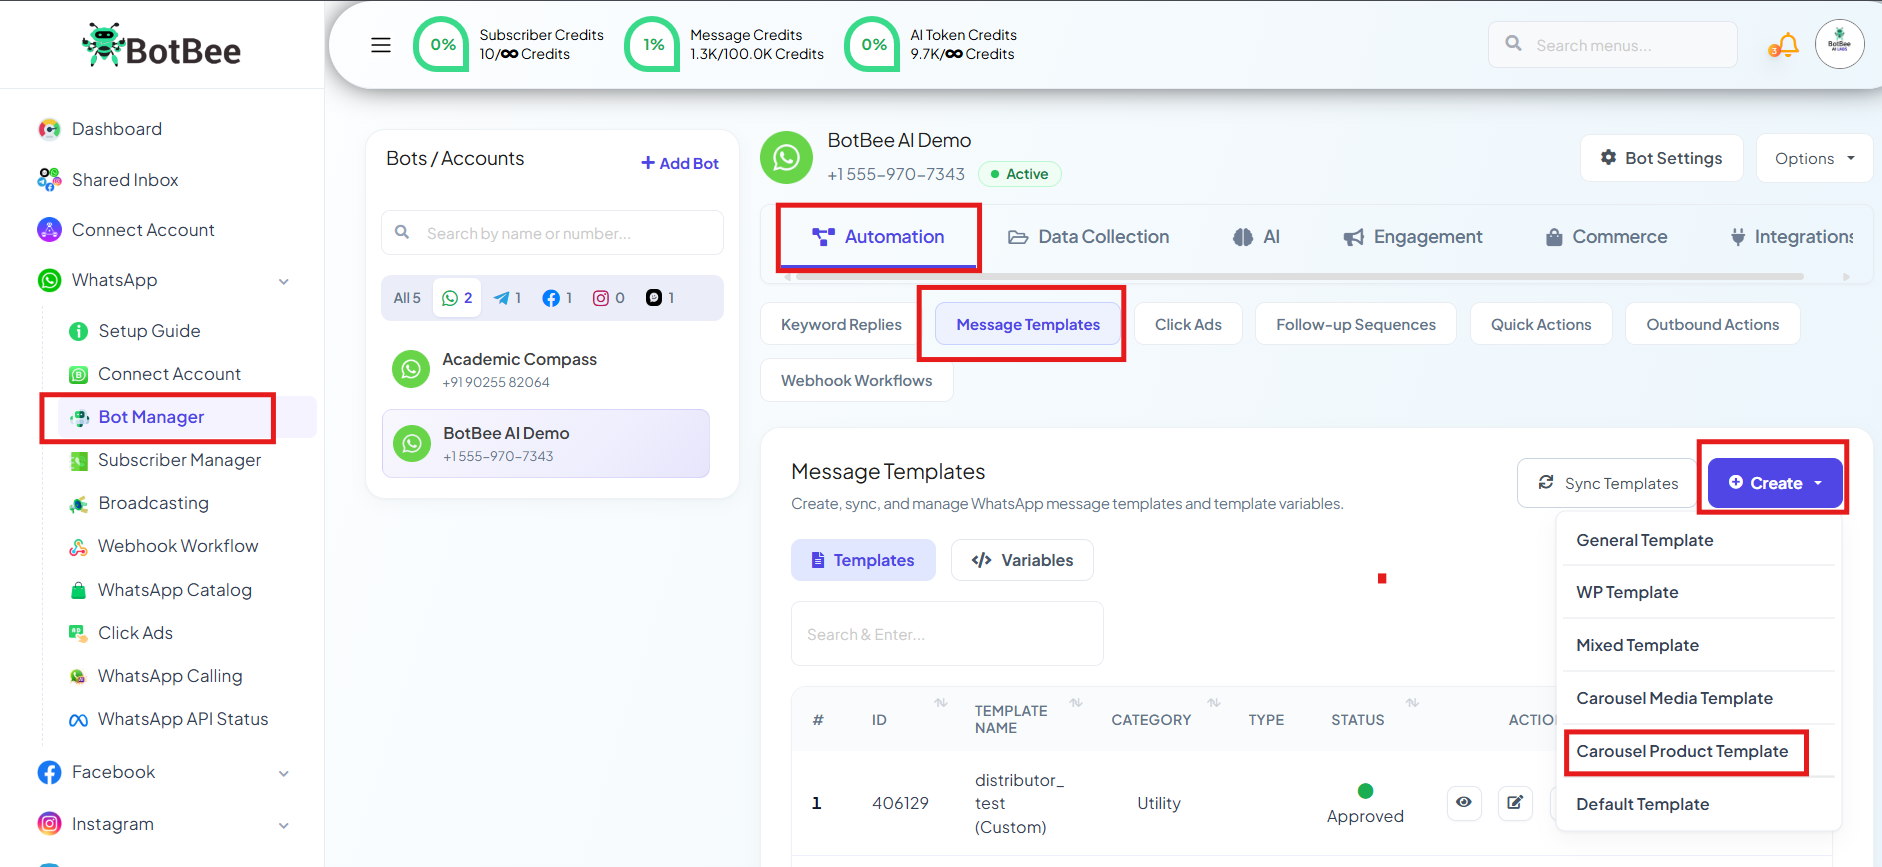Switch to the Data Collection tab
1882x867 pixels.
(1088, 237)
